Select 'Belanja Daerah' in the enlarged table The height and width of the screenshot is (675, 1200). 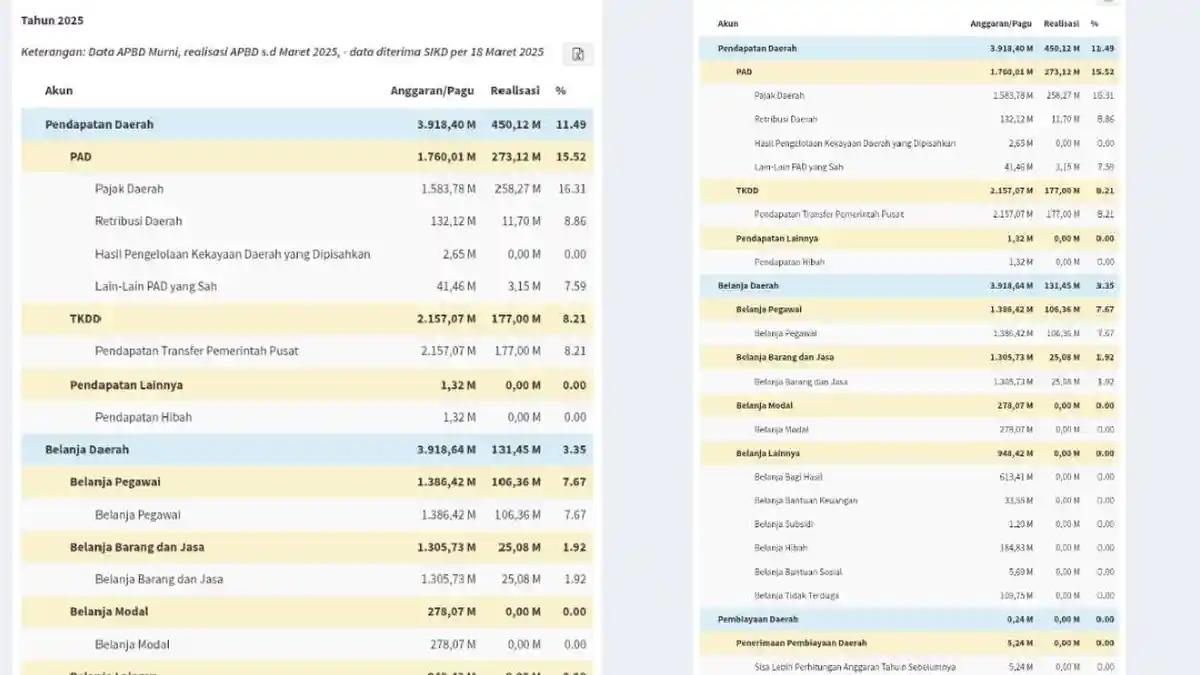click(87, 450)
